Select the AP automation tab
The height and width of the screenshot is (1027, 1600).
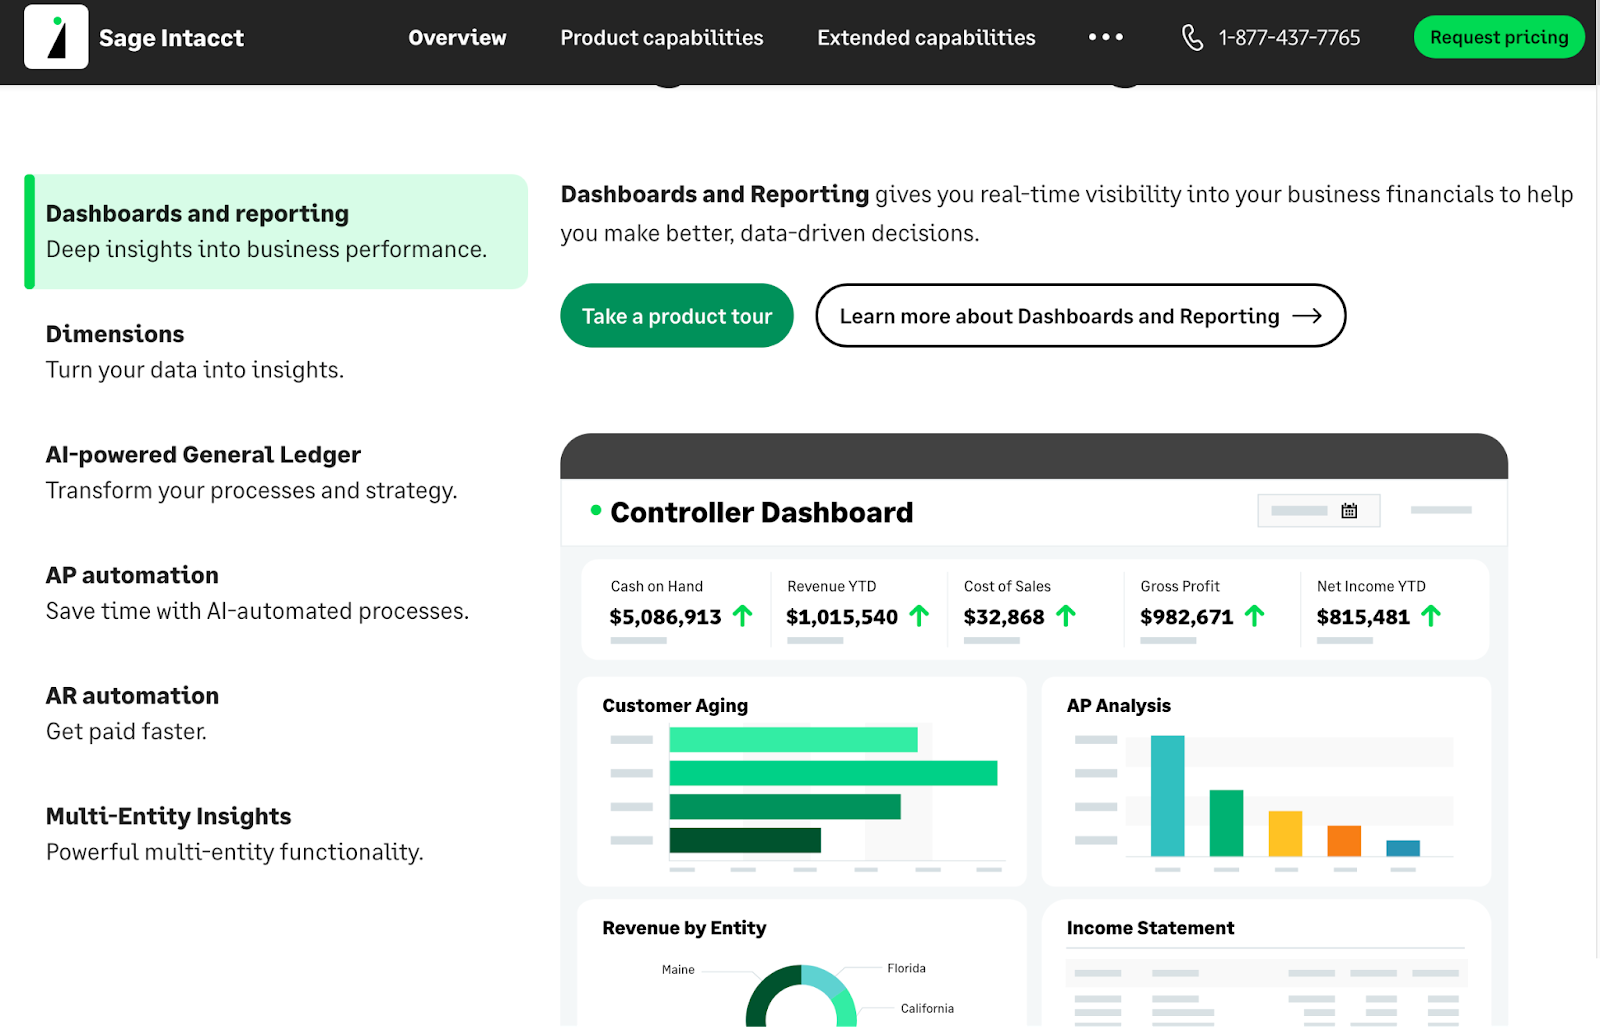tap(132, 576)
